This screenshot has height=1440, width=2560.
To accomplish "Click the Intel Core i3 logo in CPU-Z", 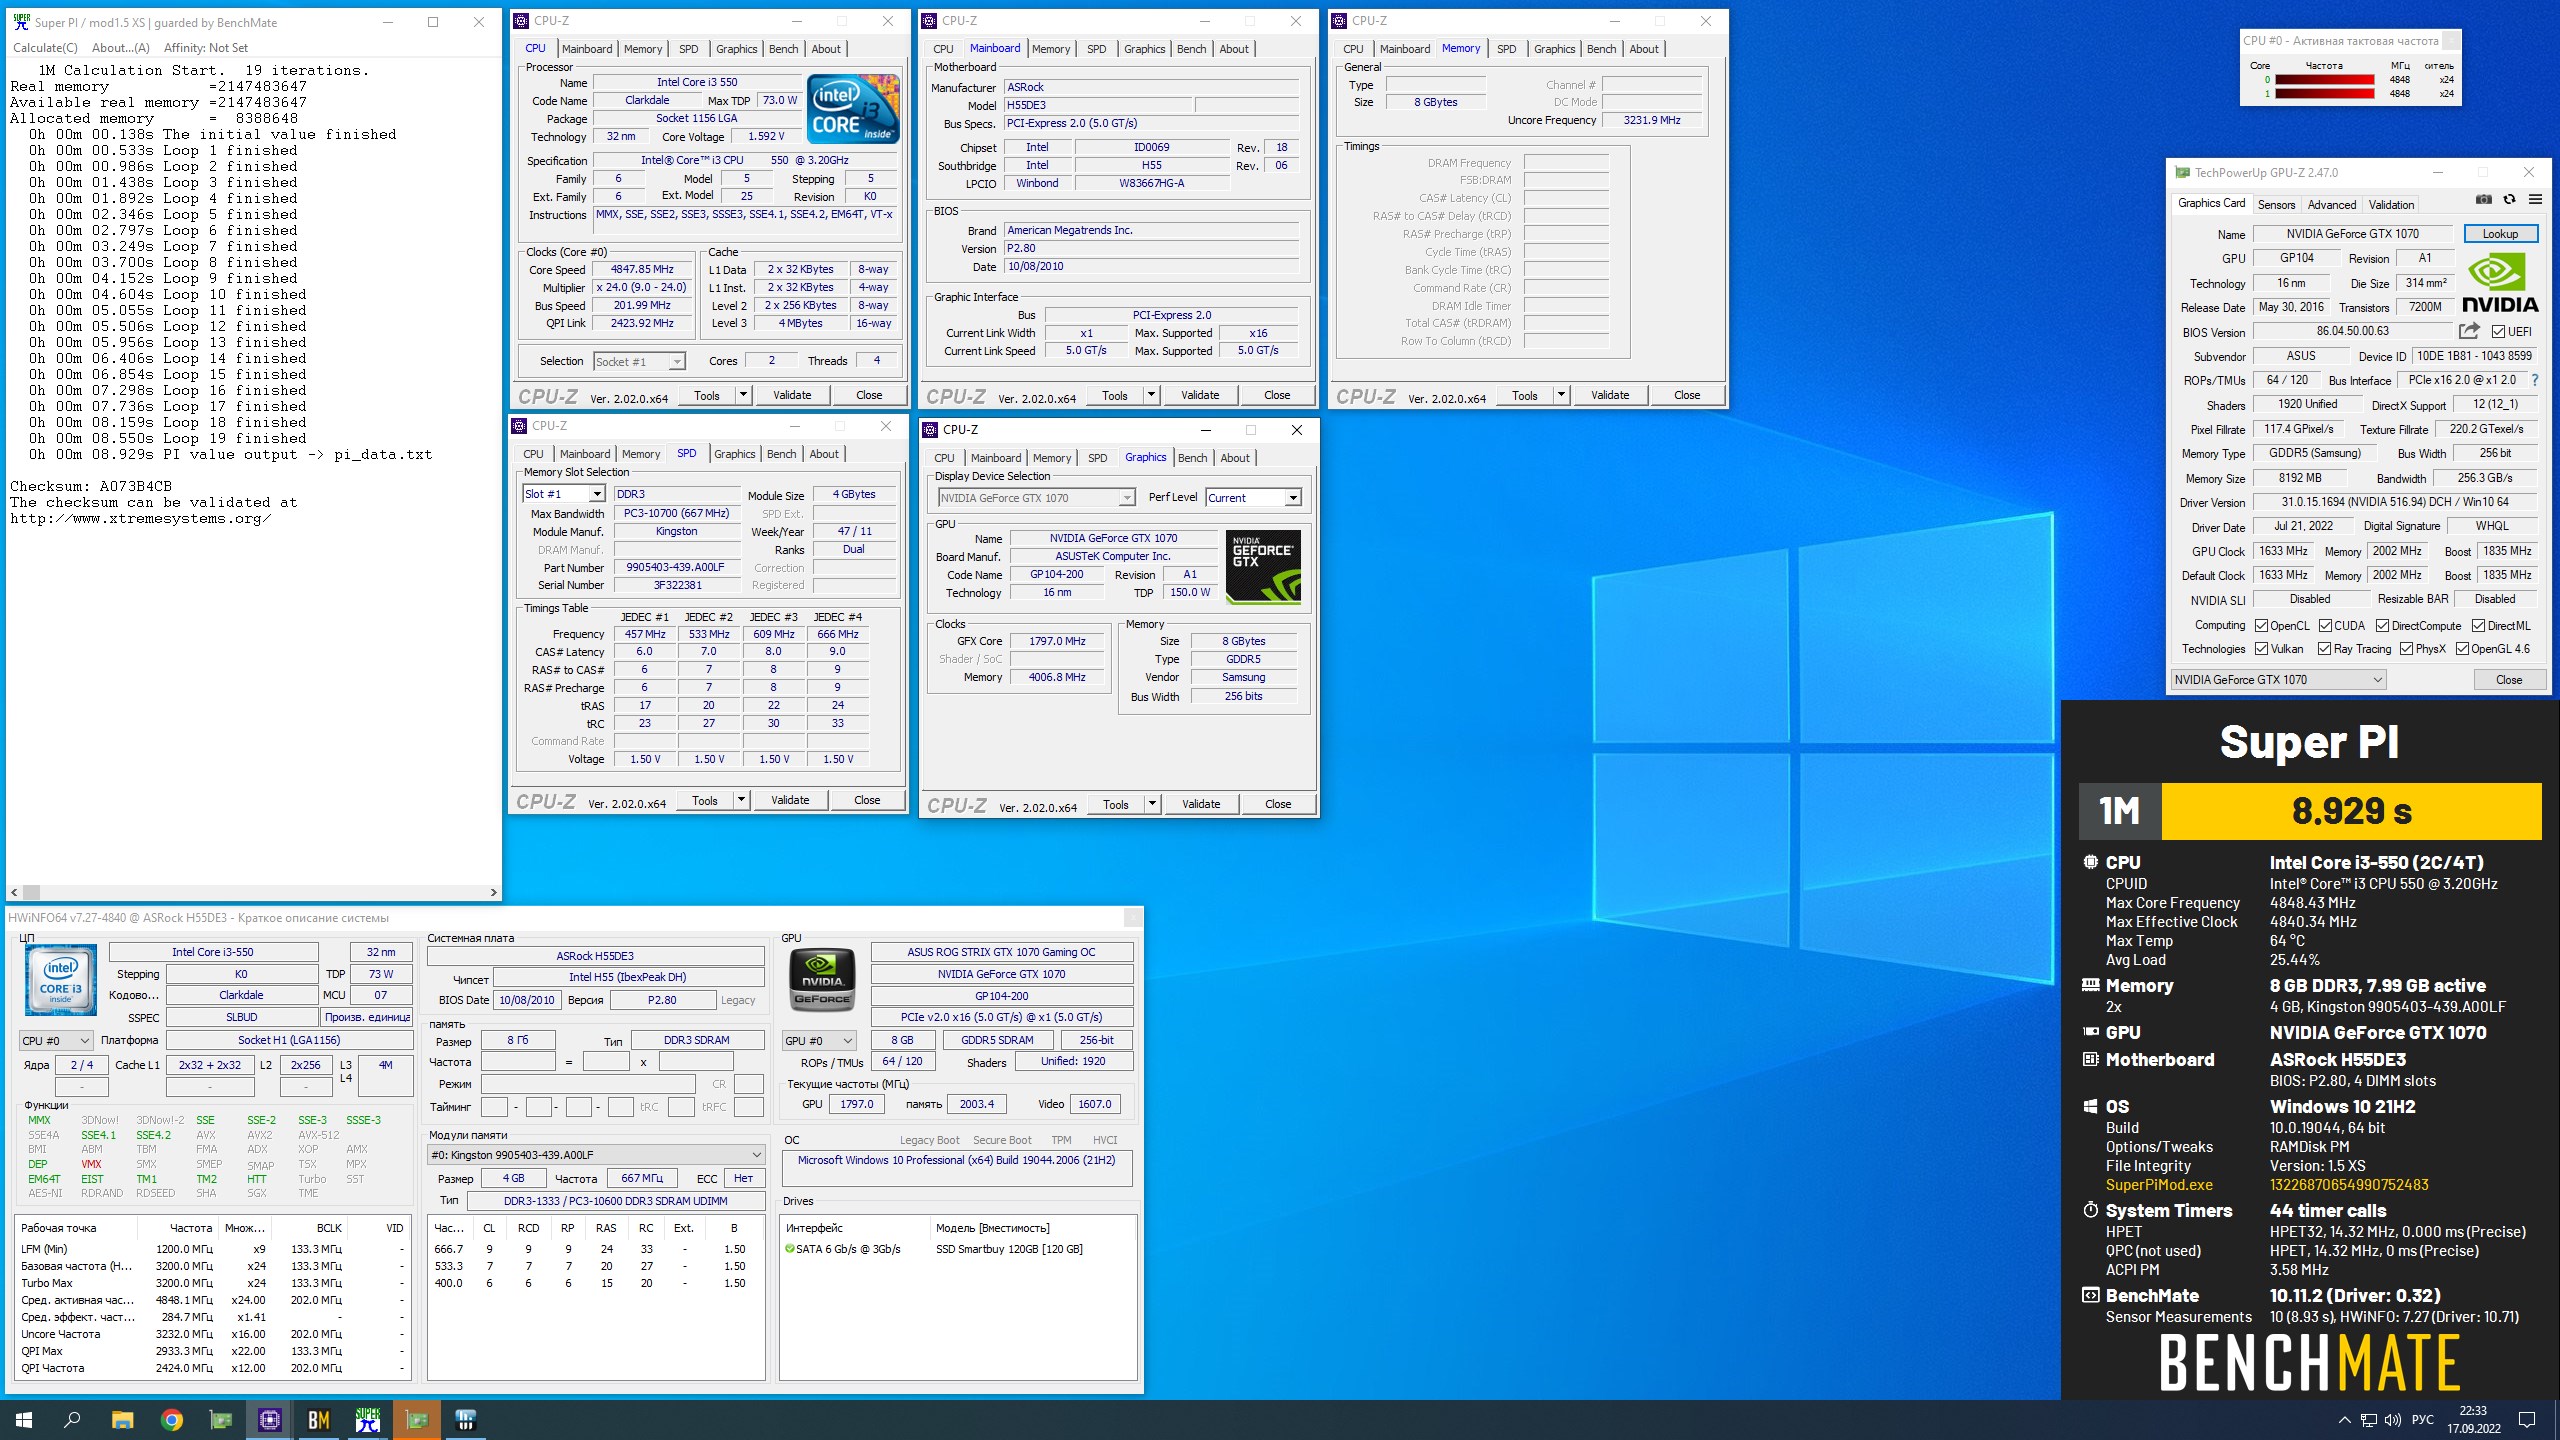I will pyautogui.click(x=854, y=109).
